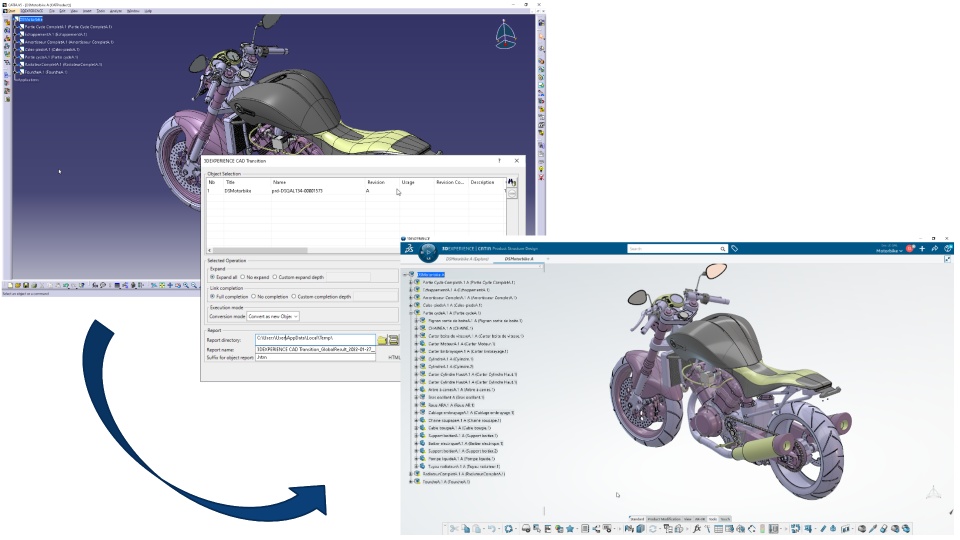Select the Custom expand depth radio button

tap(274, 277)
